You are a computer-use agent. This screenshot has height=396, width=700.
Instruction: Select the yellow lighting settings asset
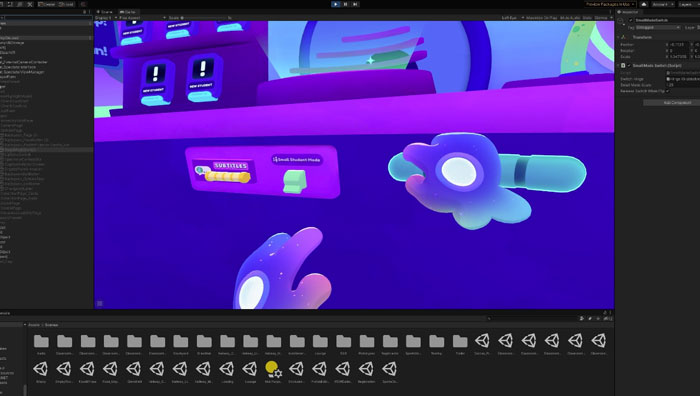click(x=273, y=370)
